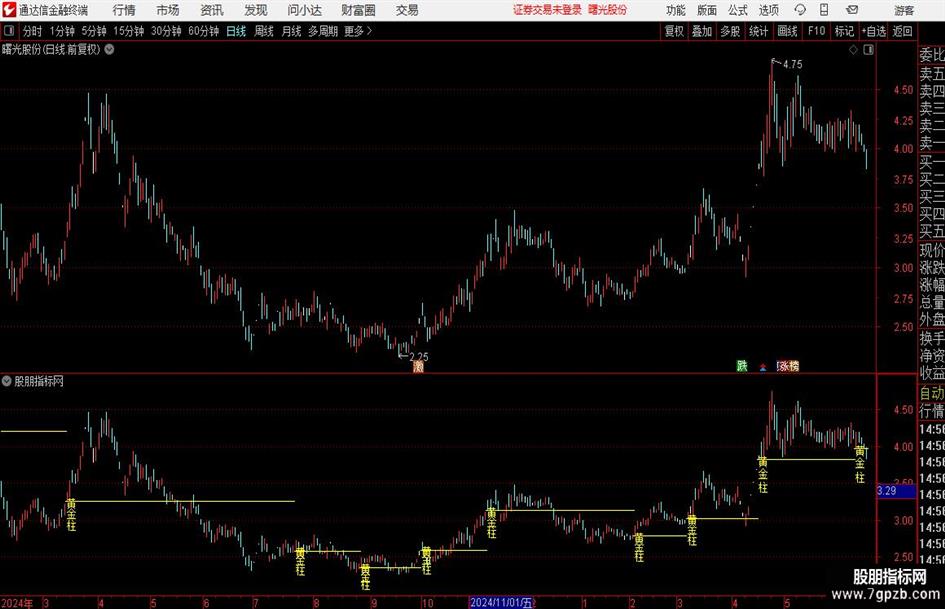Open the 市场 menu
The width and height of the screenshot is (945, 609).
168,10
